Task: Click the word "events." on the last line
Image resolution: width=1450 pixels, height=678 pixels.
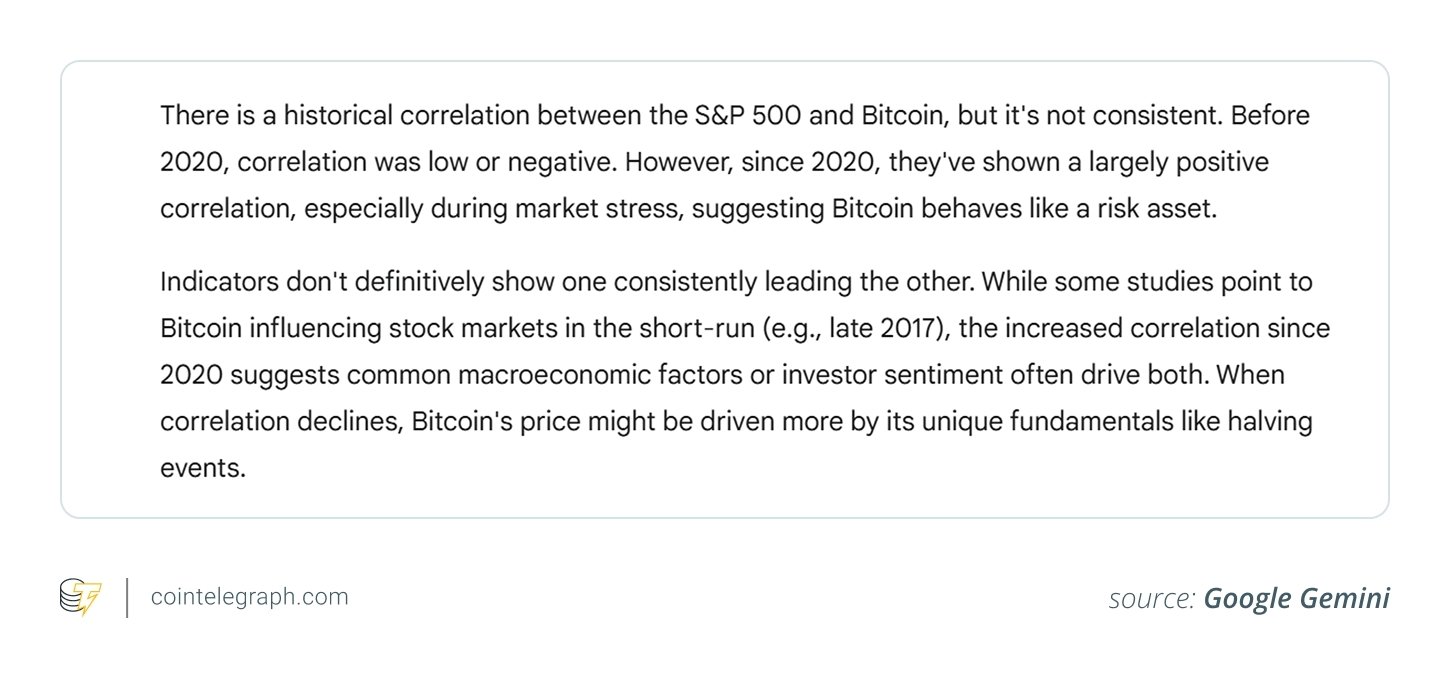Action: tap(202, 468)
